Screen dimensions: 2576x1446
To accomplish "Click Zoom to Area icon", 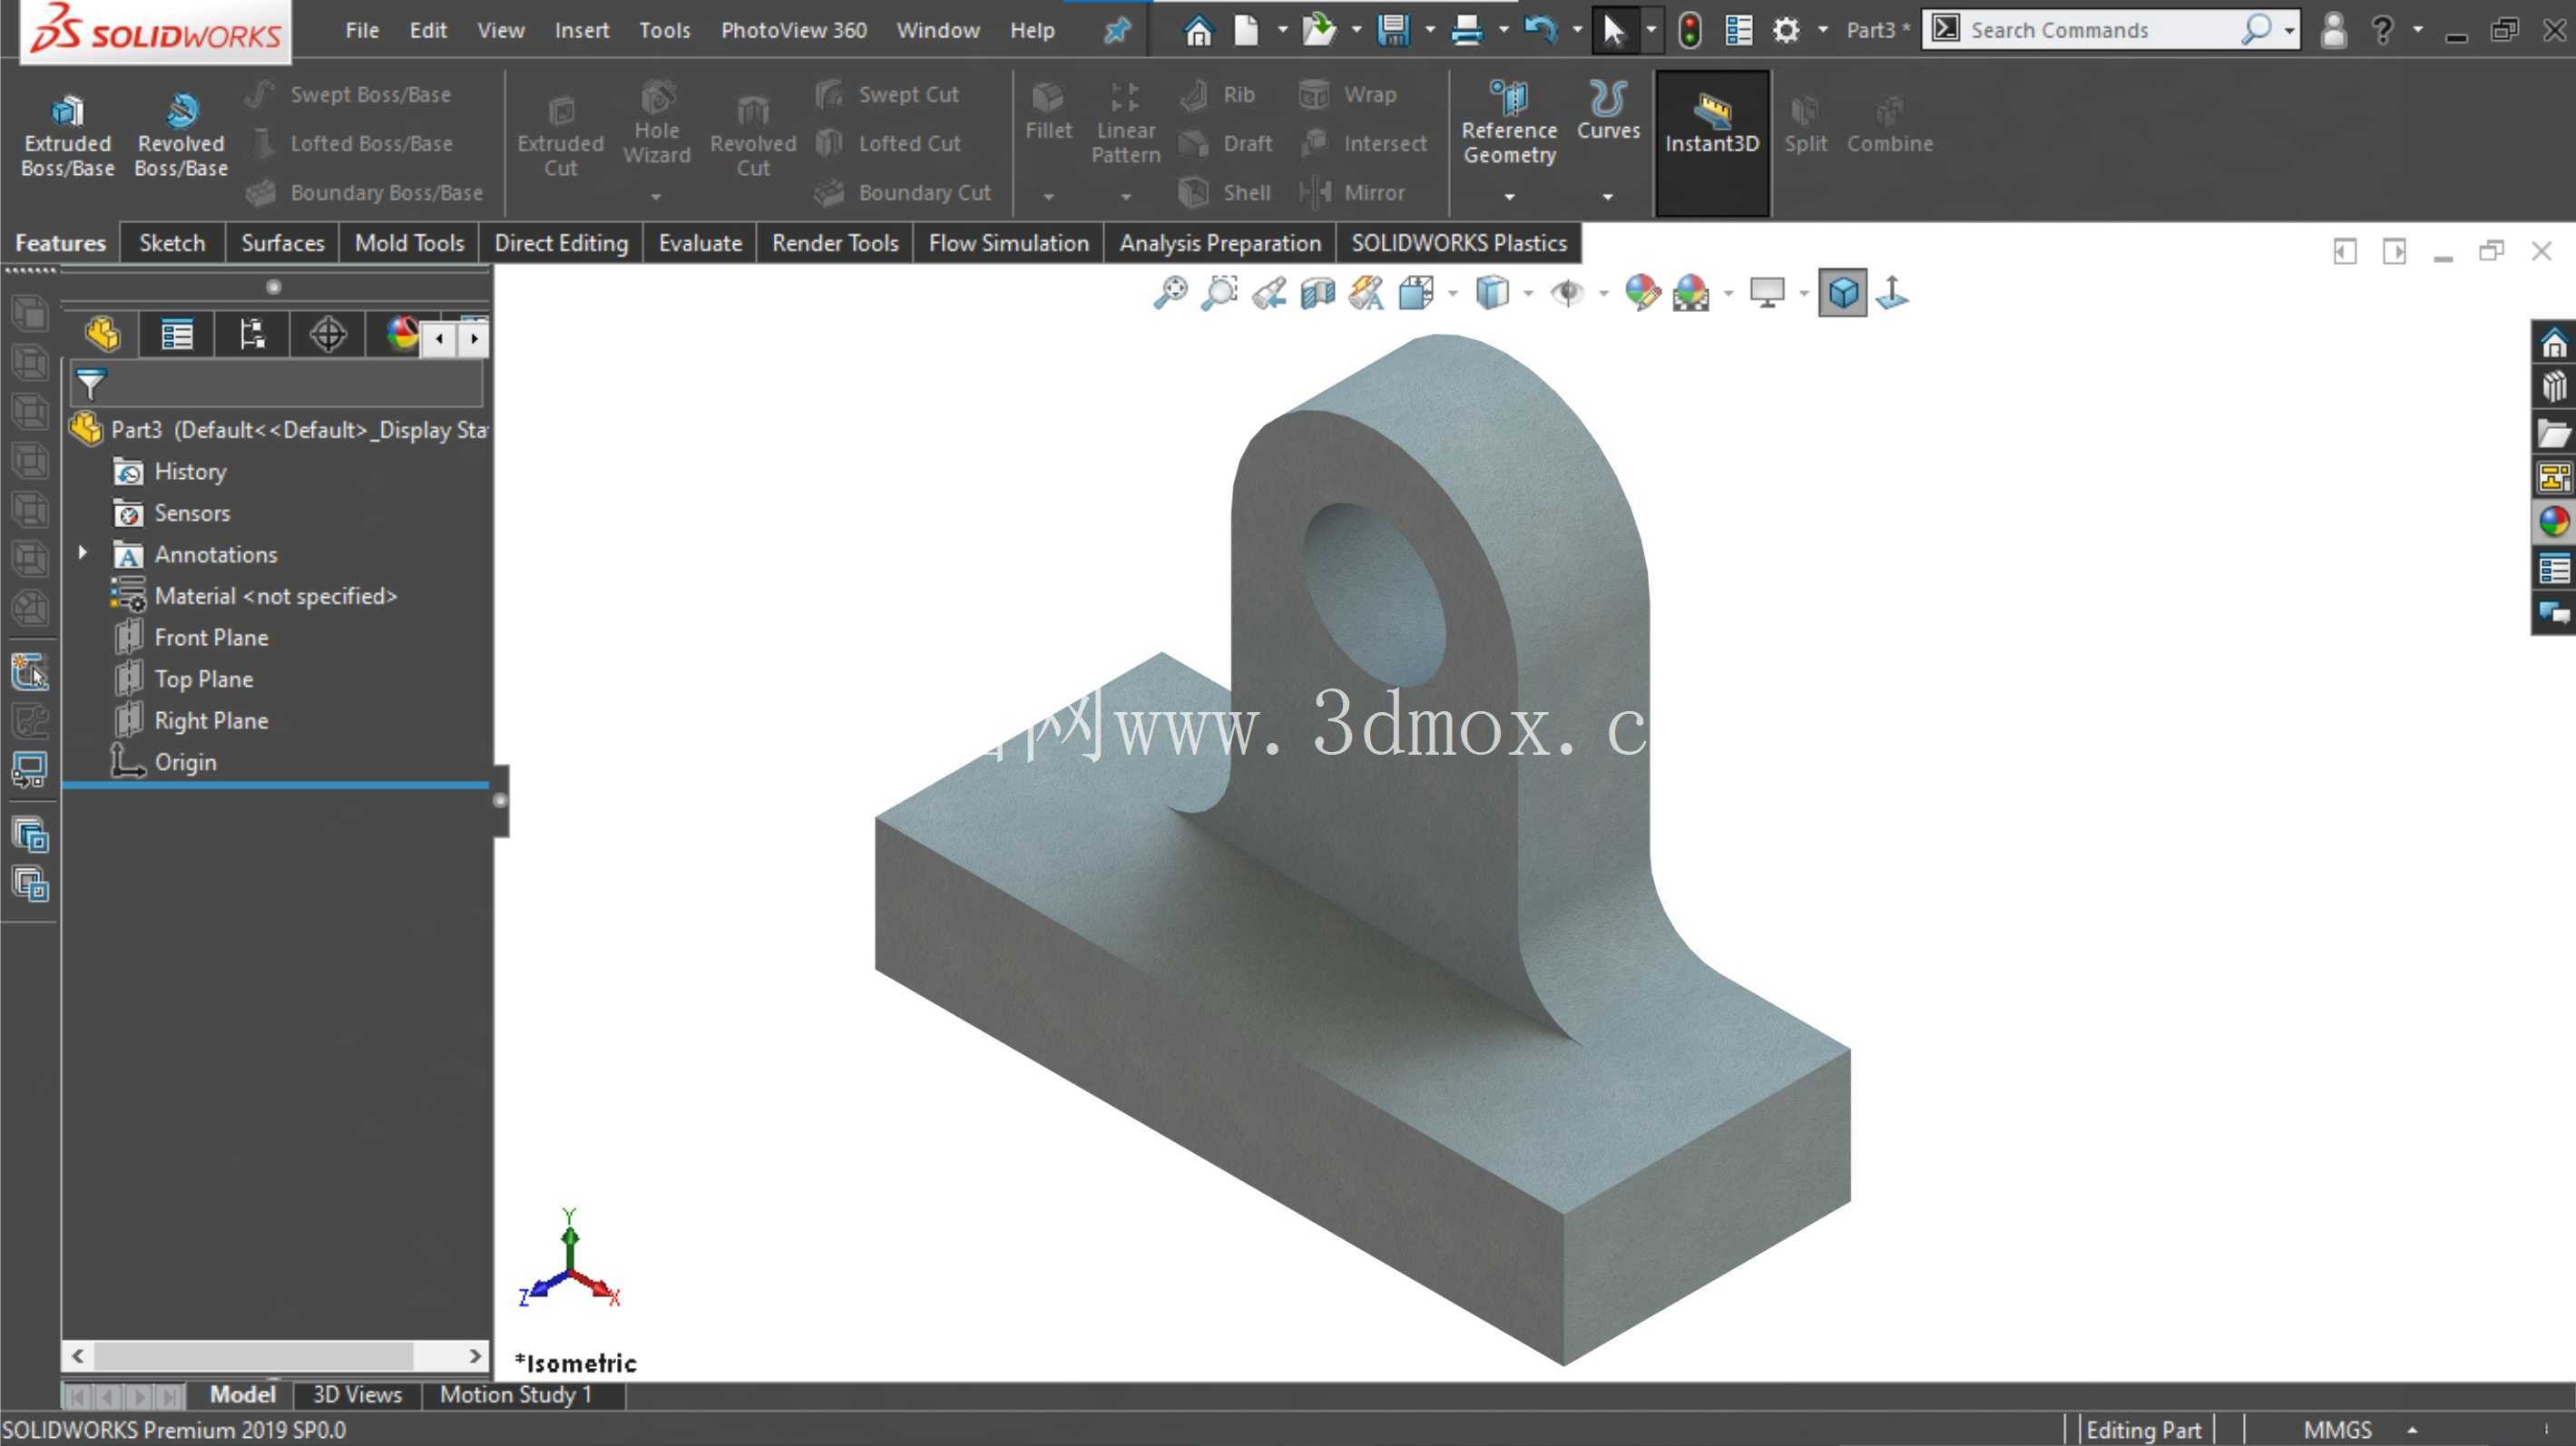I will 1219,293.
